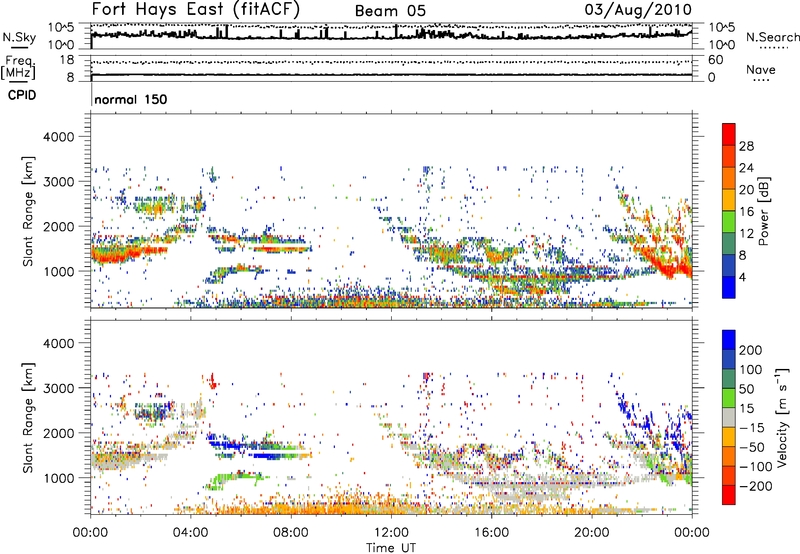This screenshot has height=554, width=800.
Task: Click the 'Nave' legend label
Action: (x=761, y=69)
